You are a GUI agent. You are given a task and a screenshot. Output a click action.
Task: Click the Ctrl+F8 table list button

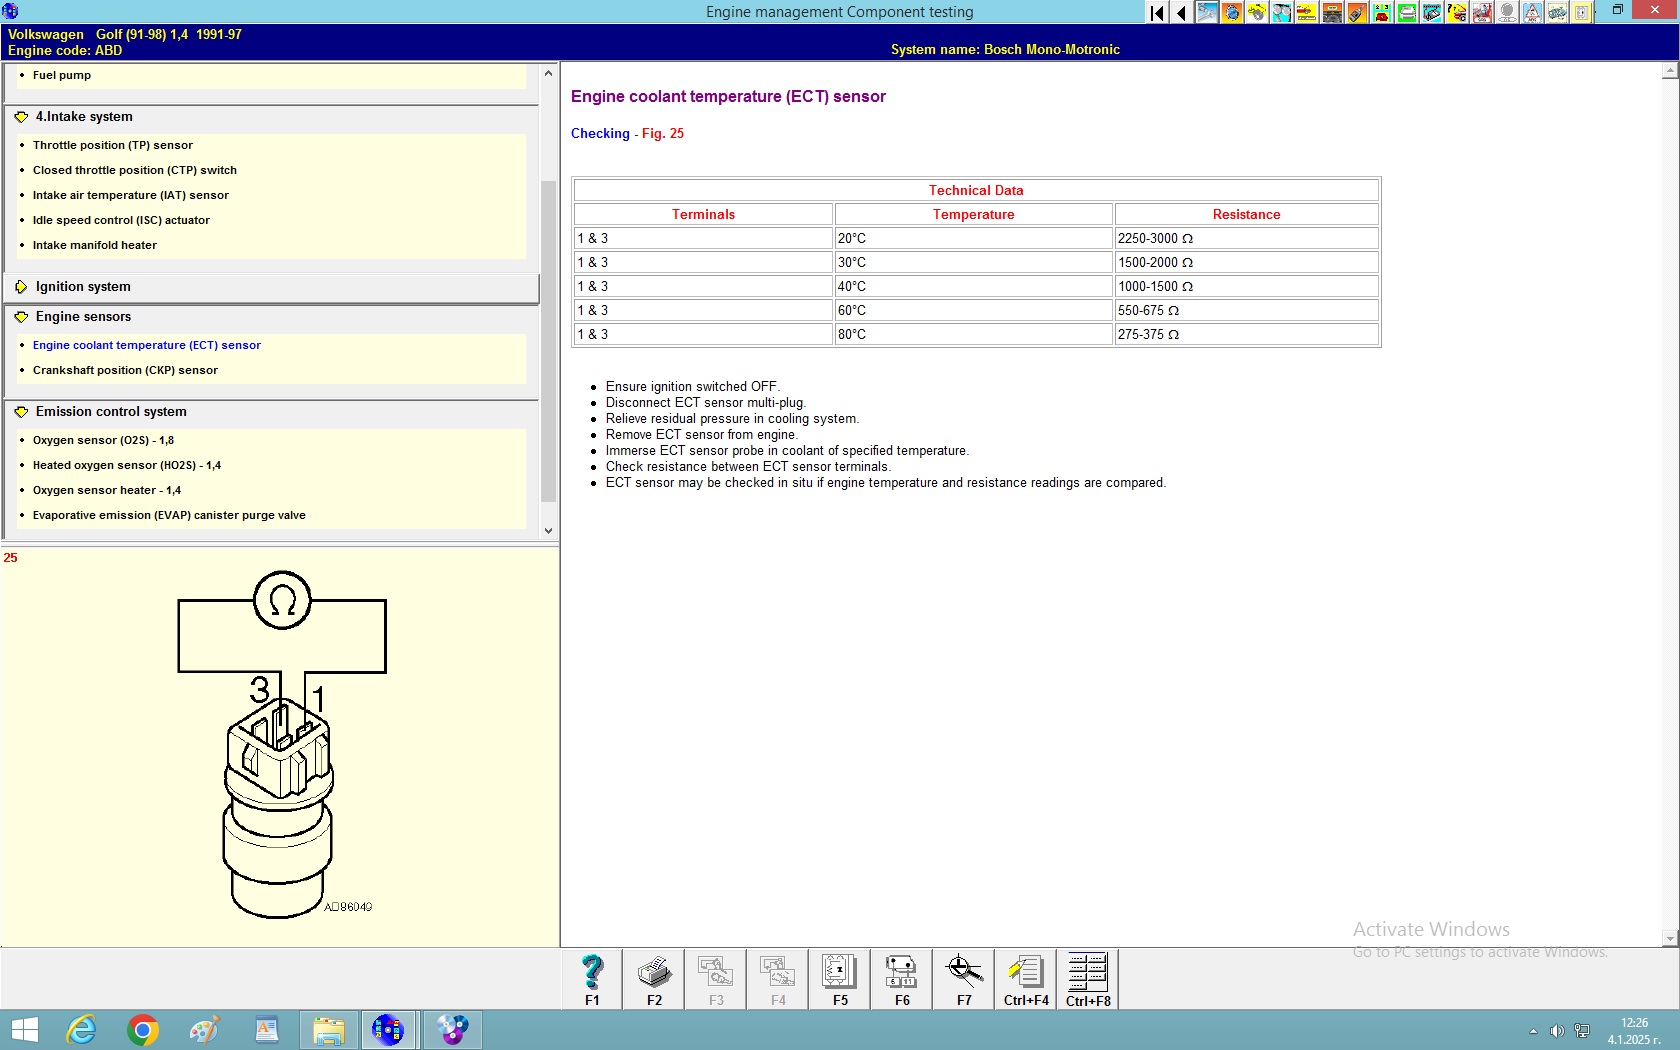[1088, 979]
